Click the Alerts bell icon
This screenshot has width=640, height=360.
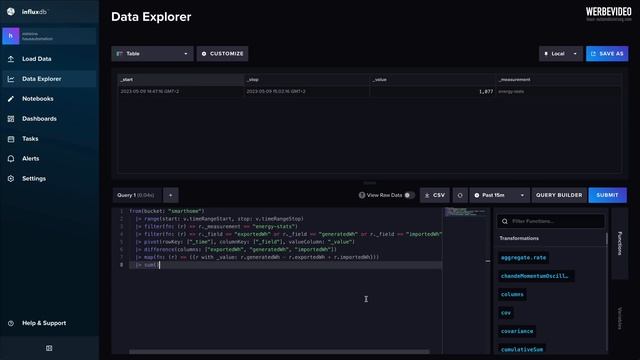tap(11, 158)
